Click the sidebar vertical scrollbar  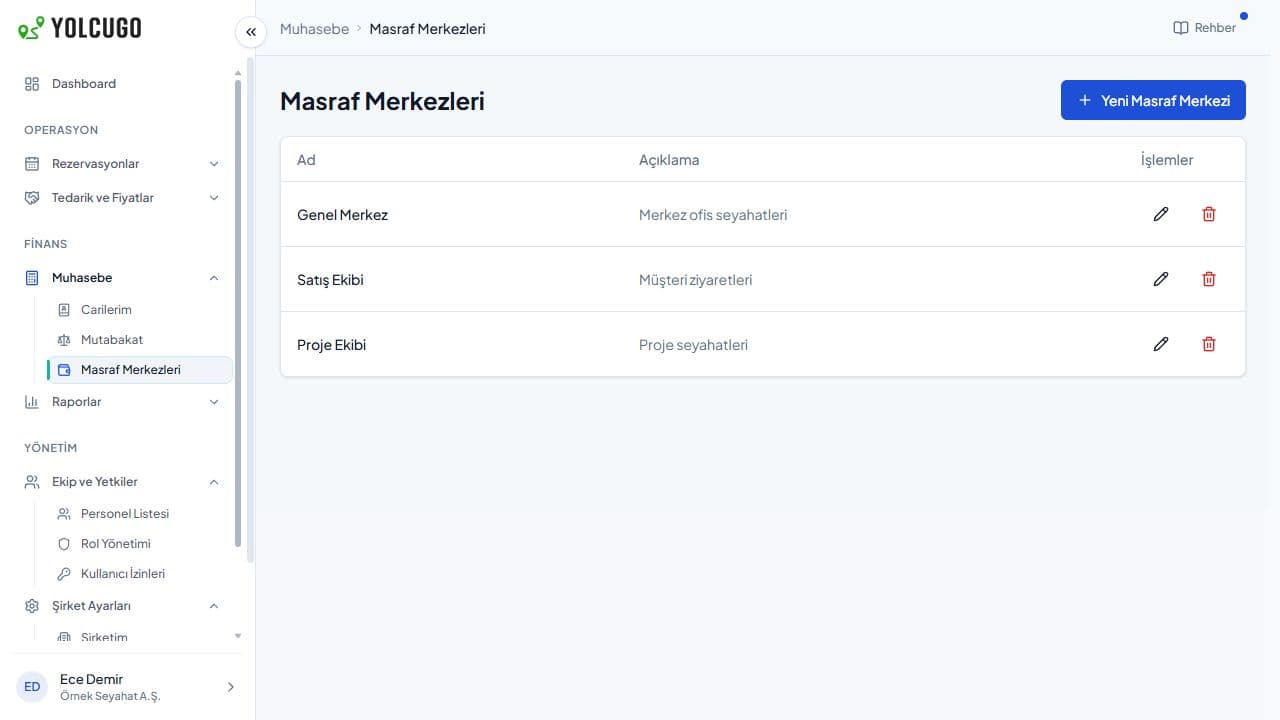click(238, 313)
